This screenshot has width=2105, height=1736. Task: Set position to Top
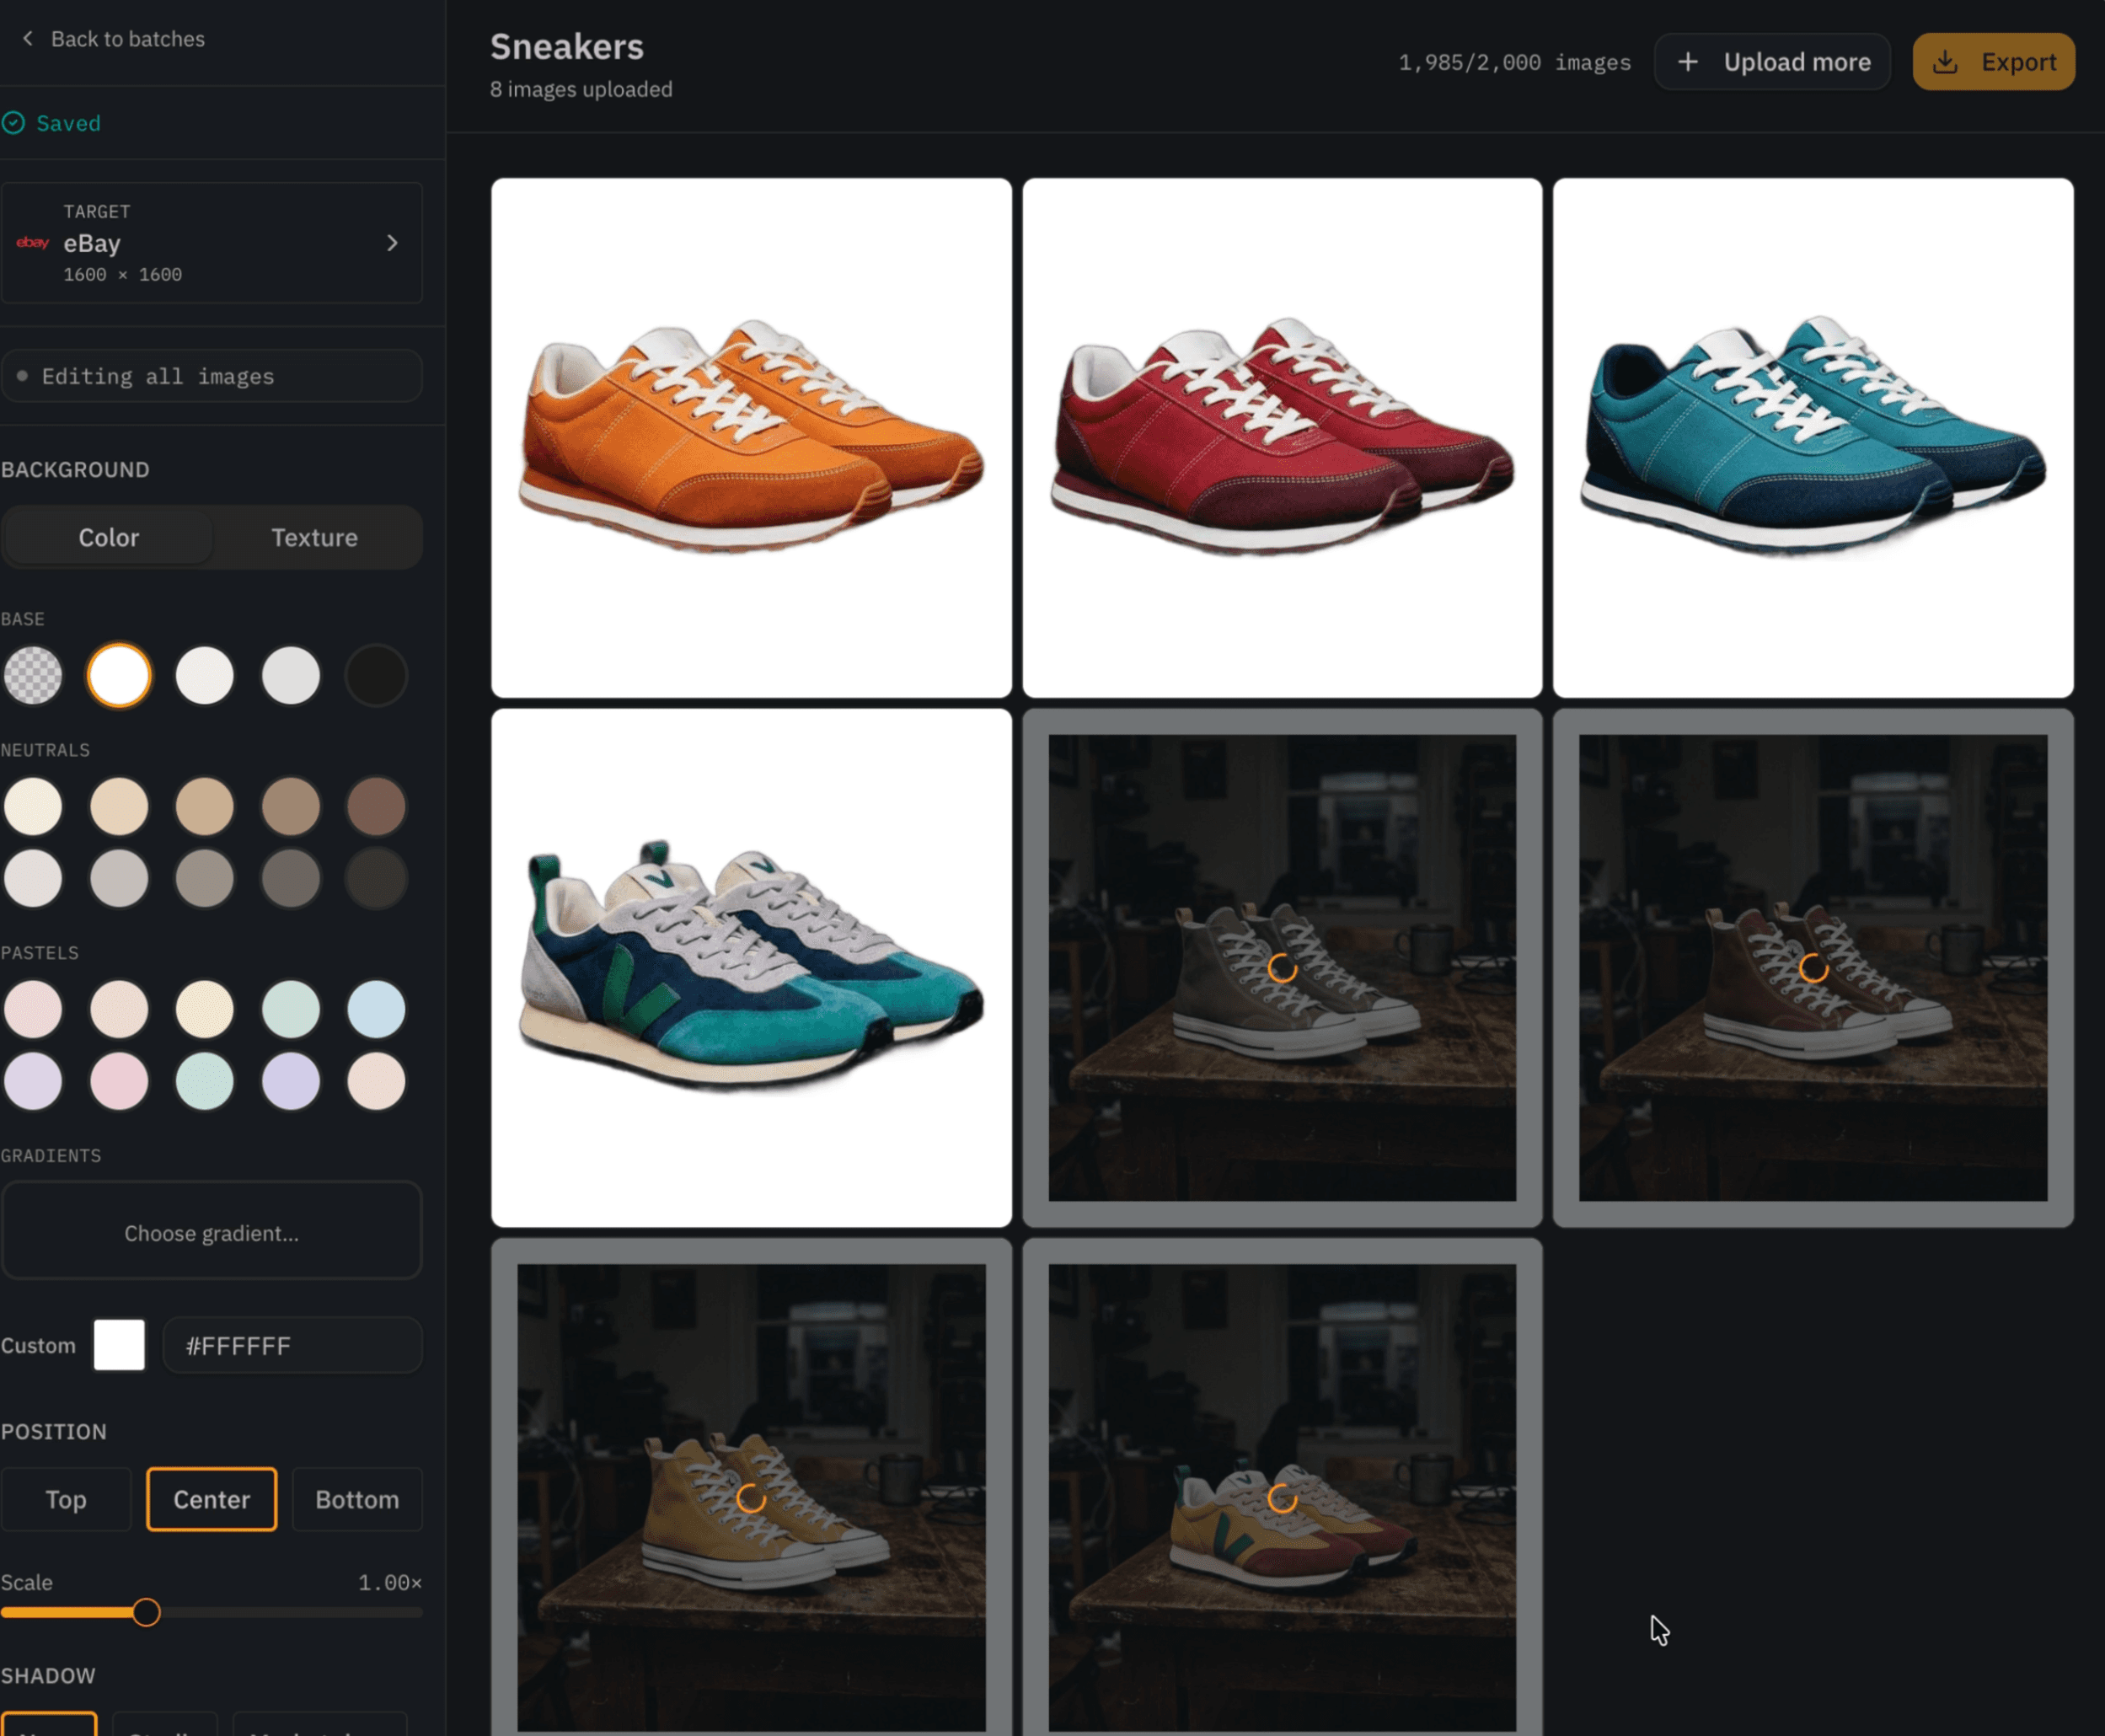(65, 1499)
